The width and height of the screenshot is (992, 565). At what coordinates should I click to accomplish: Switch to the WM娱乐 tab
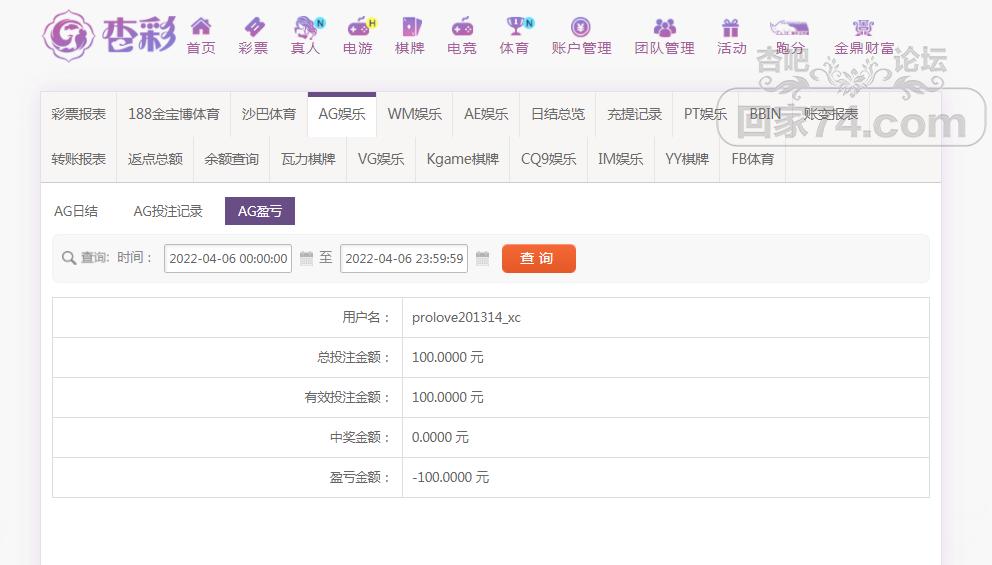pos(414,114)
